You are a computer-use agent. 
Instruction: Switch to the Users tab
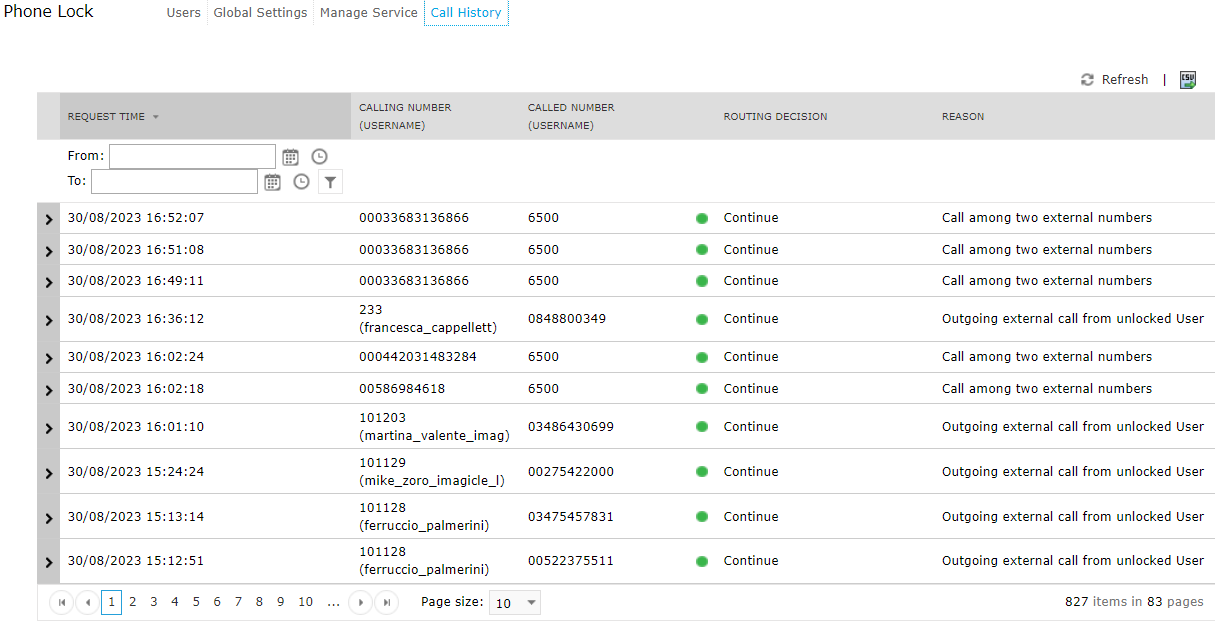(183, 13)
